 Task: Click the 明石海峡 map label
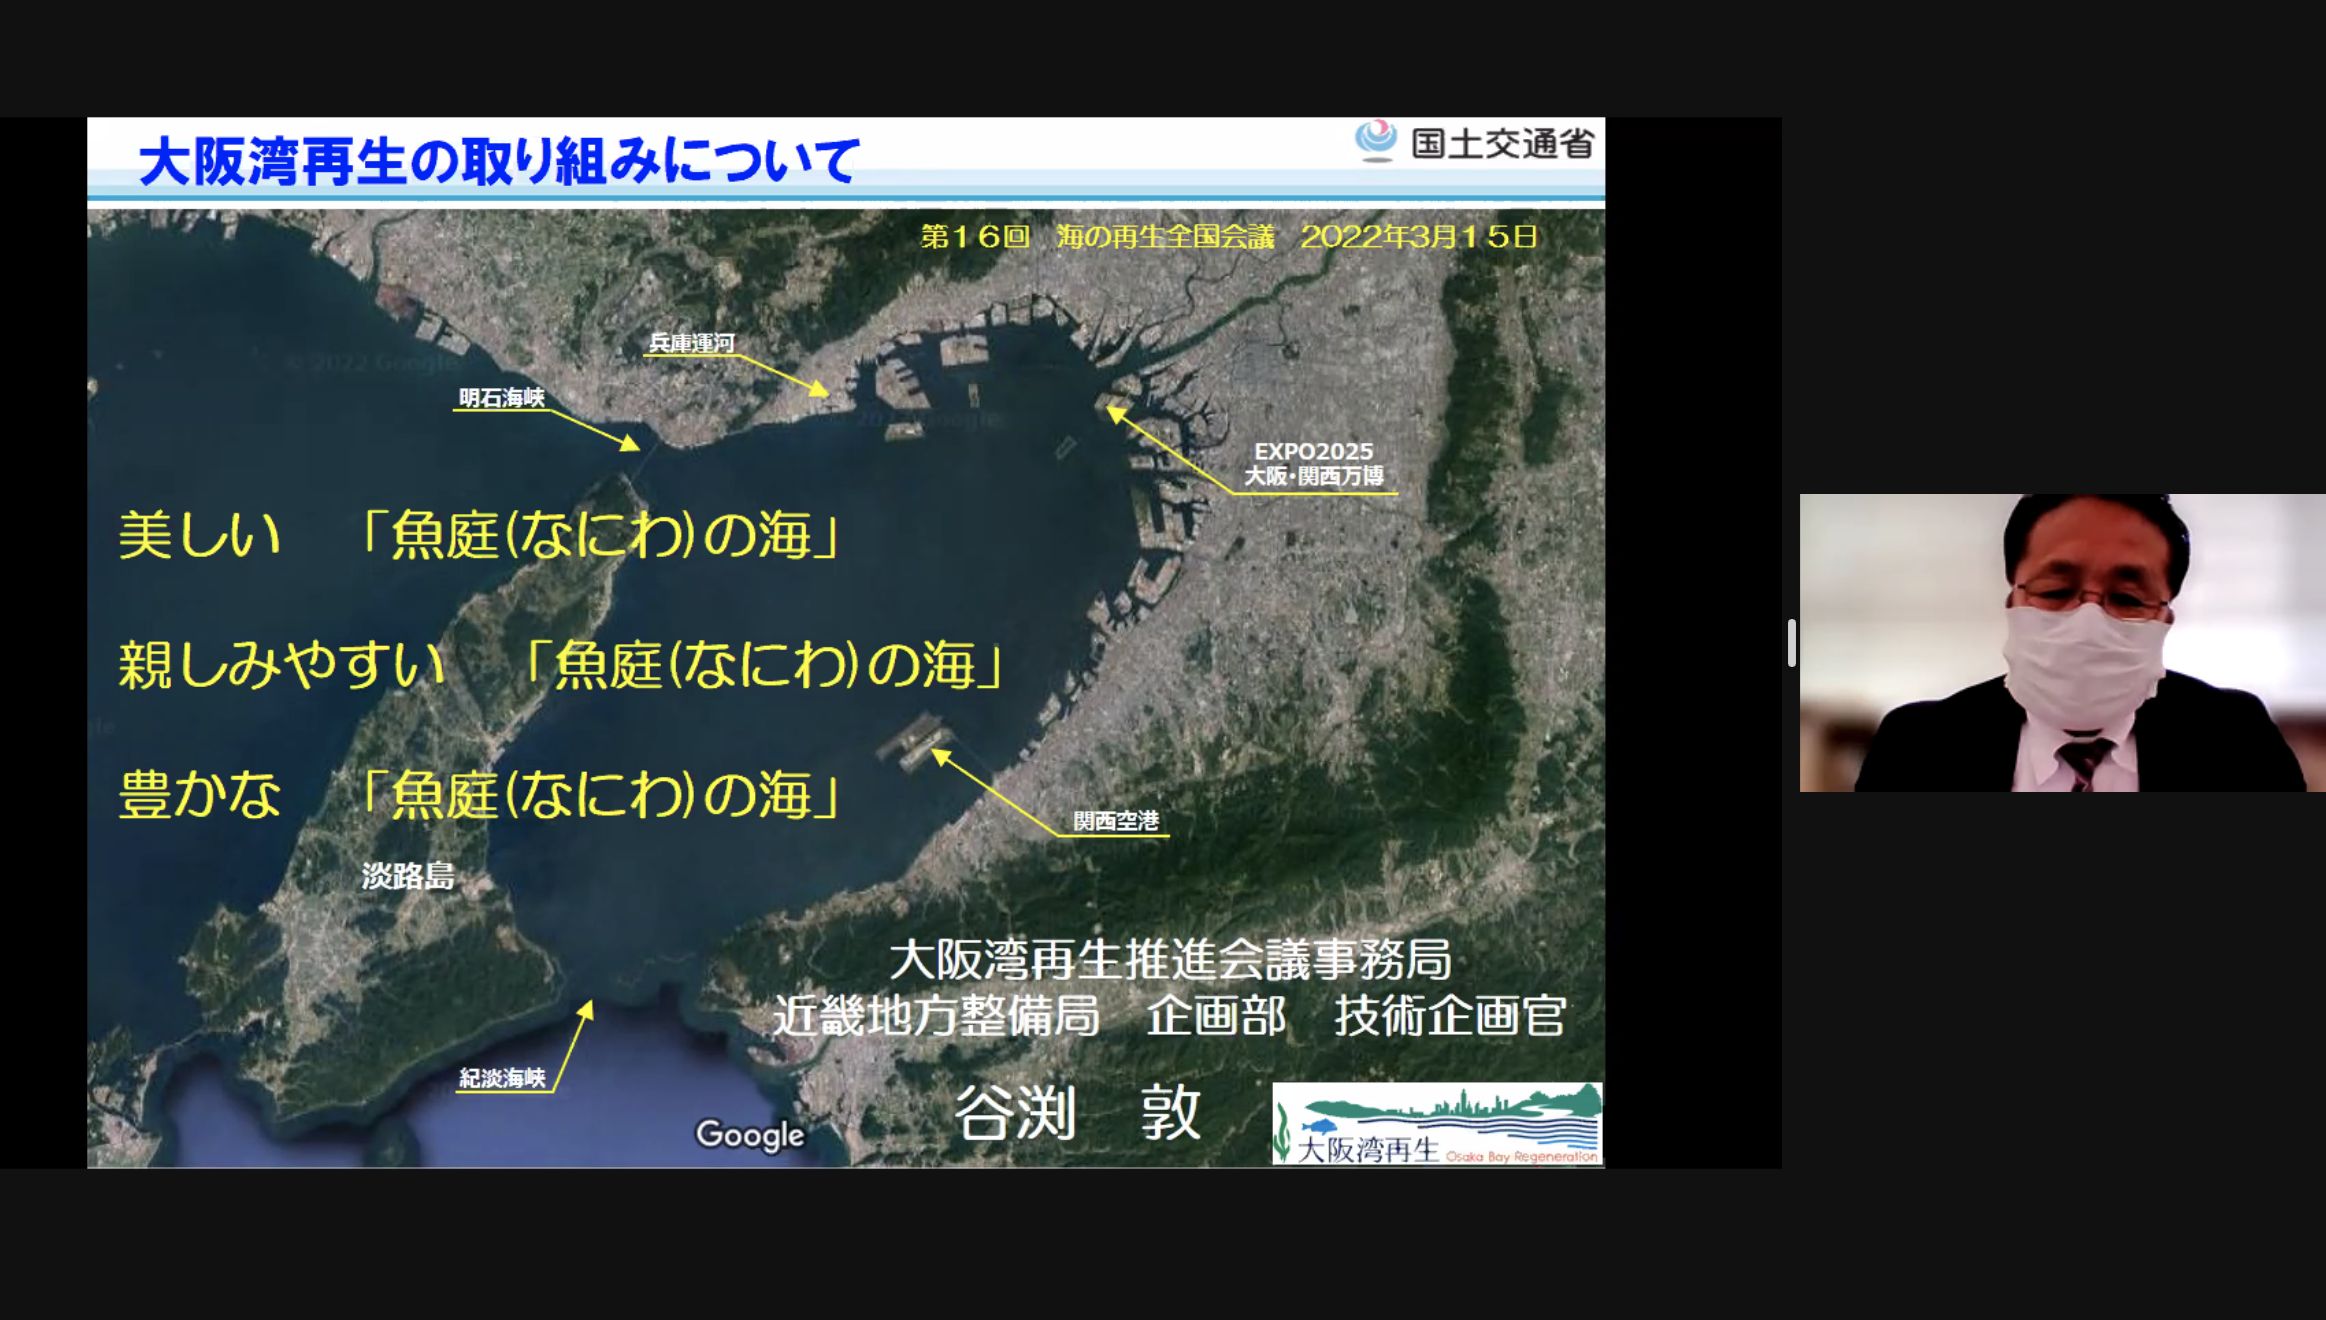click(501, 398)
